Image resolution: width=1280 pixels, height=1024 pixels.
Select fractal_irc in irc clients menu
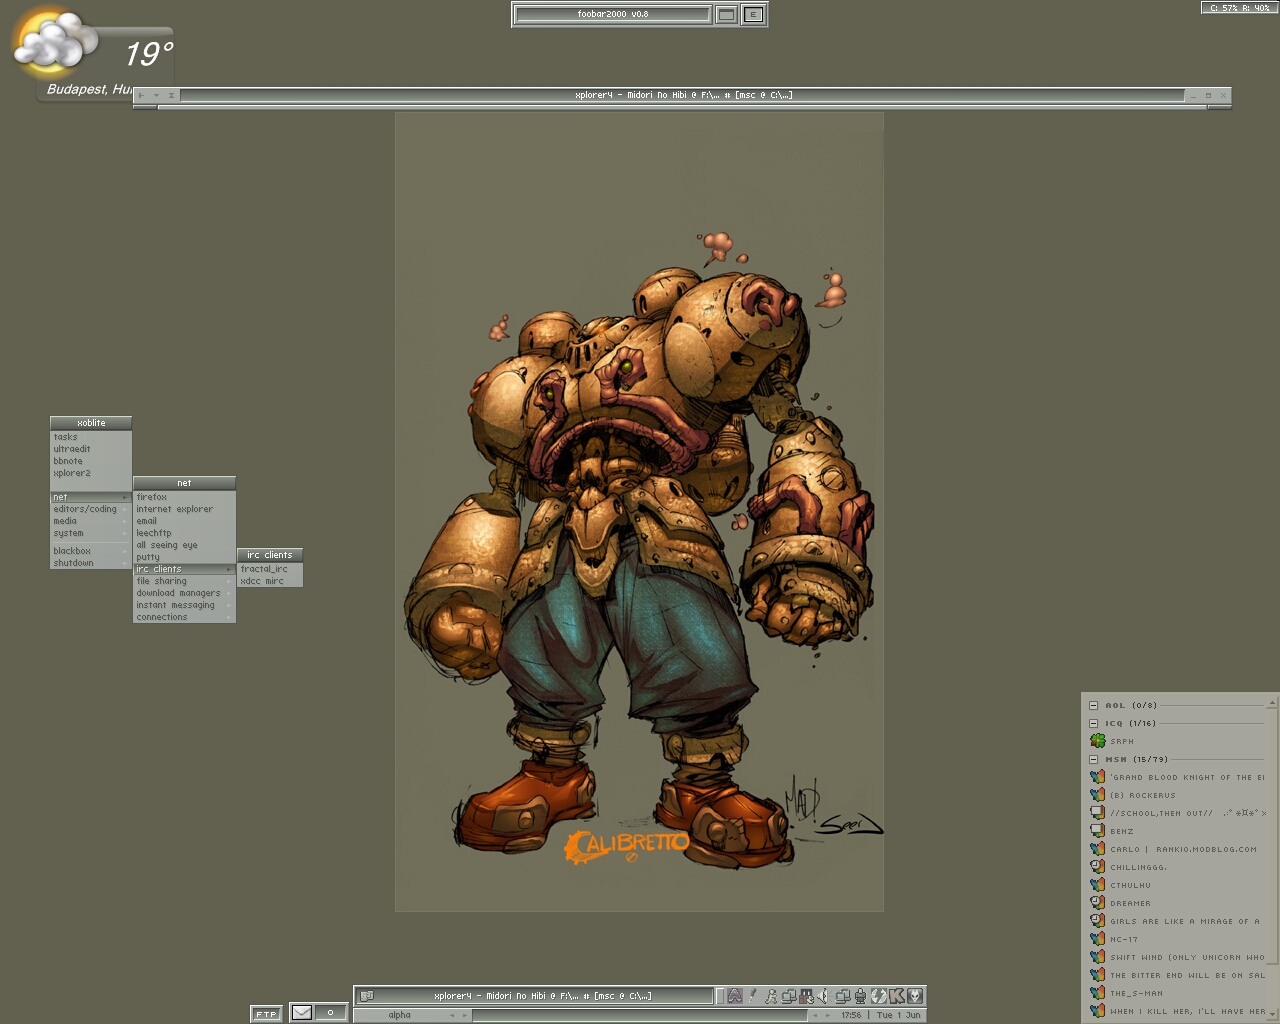[269, 569]
